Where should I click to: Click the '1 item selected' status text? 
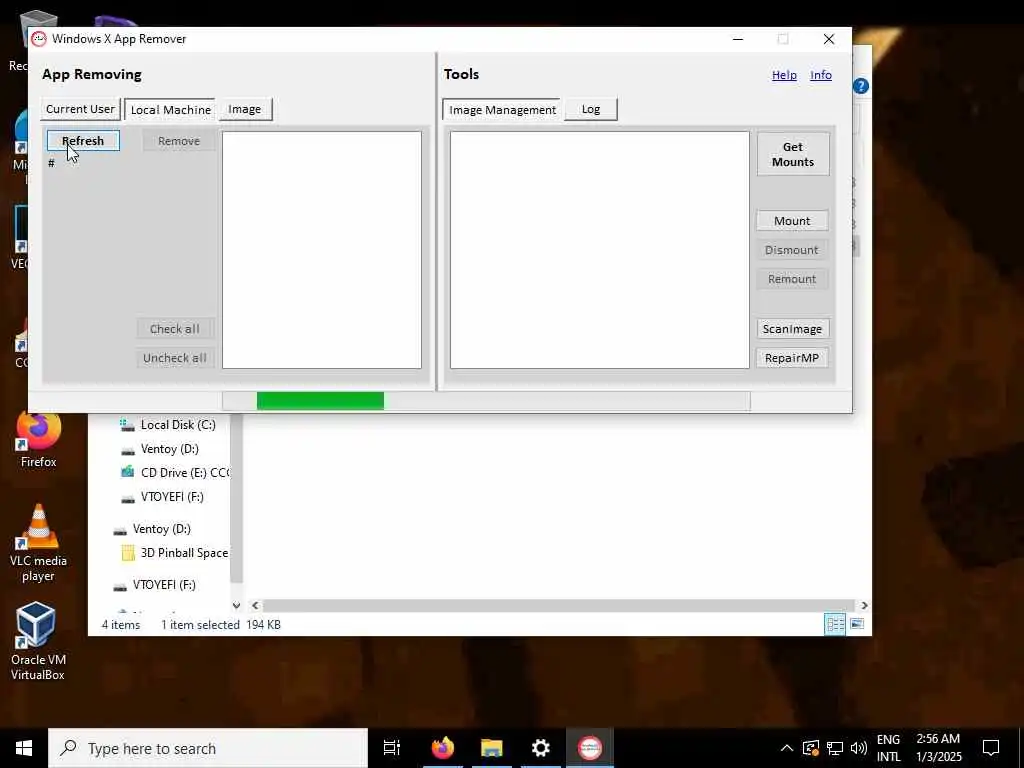200,625
